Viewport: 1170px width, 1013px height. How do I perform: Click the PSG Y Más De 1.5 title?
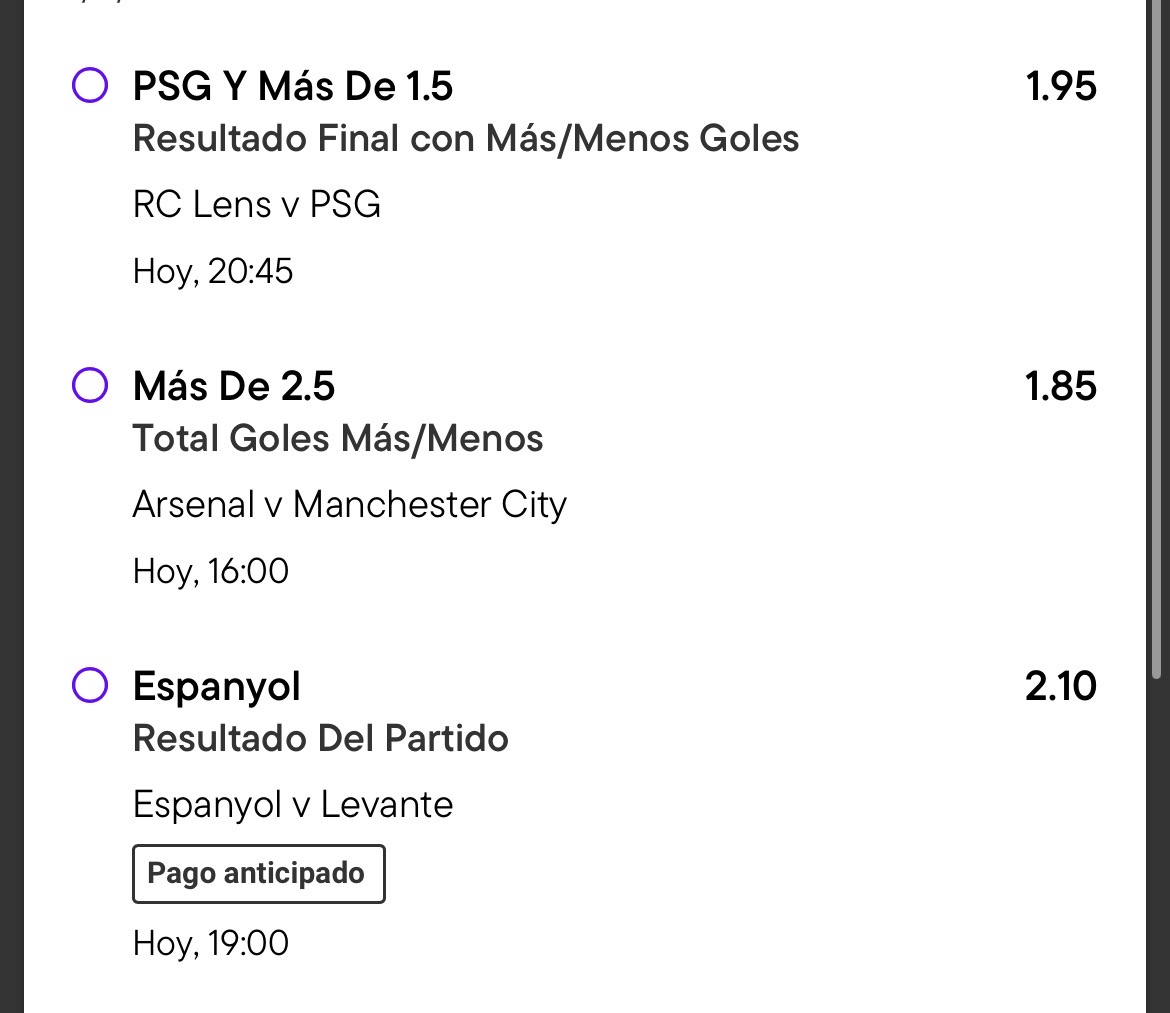tap(292, 86)
